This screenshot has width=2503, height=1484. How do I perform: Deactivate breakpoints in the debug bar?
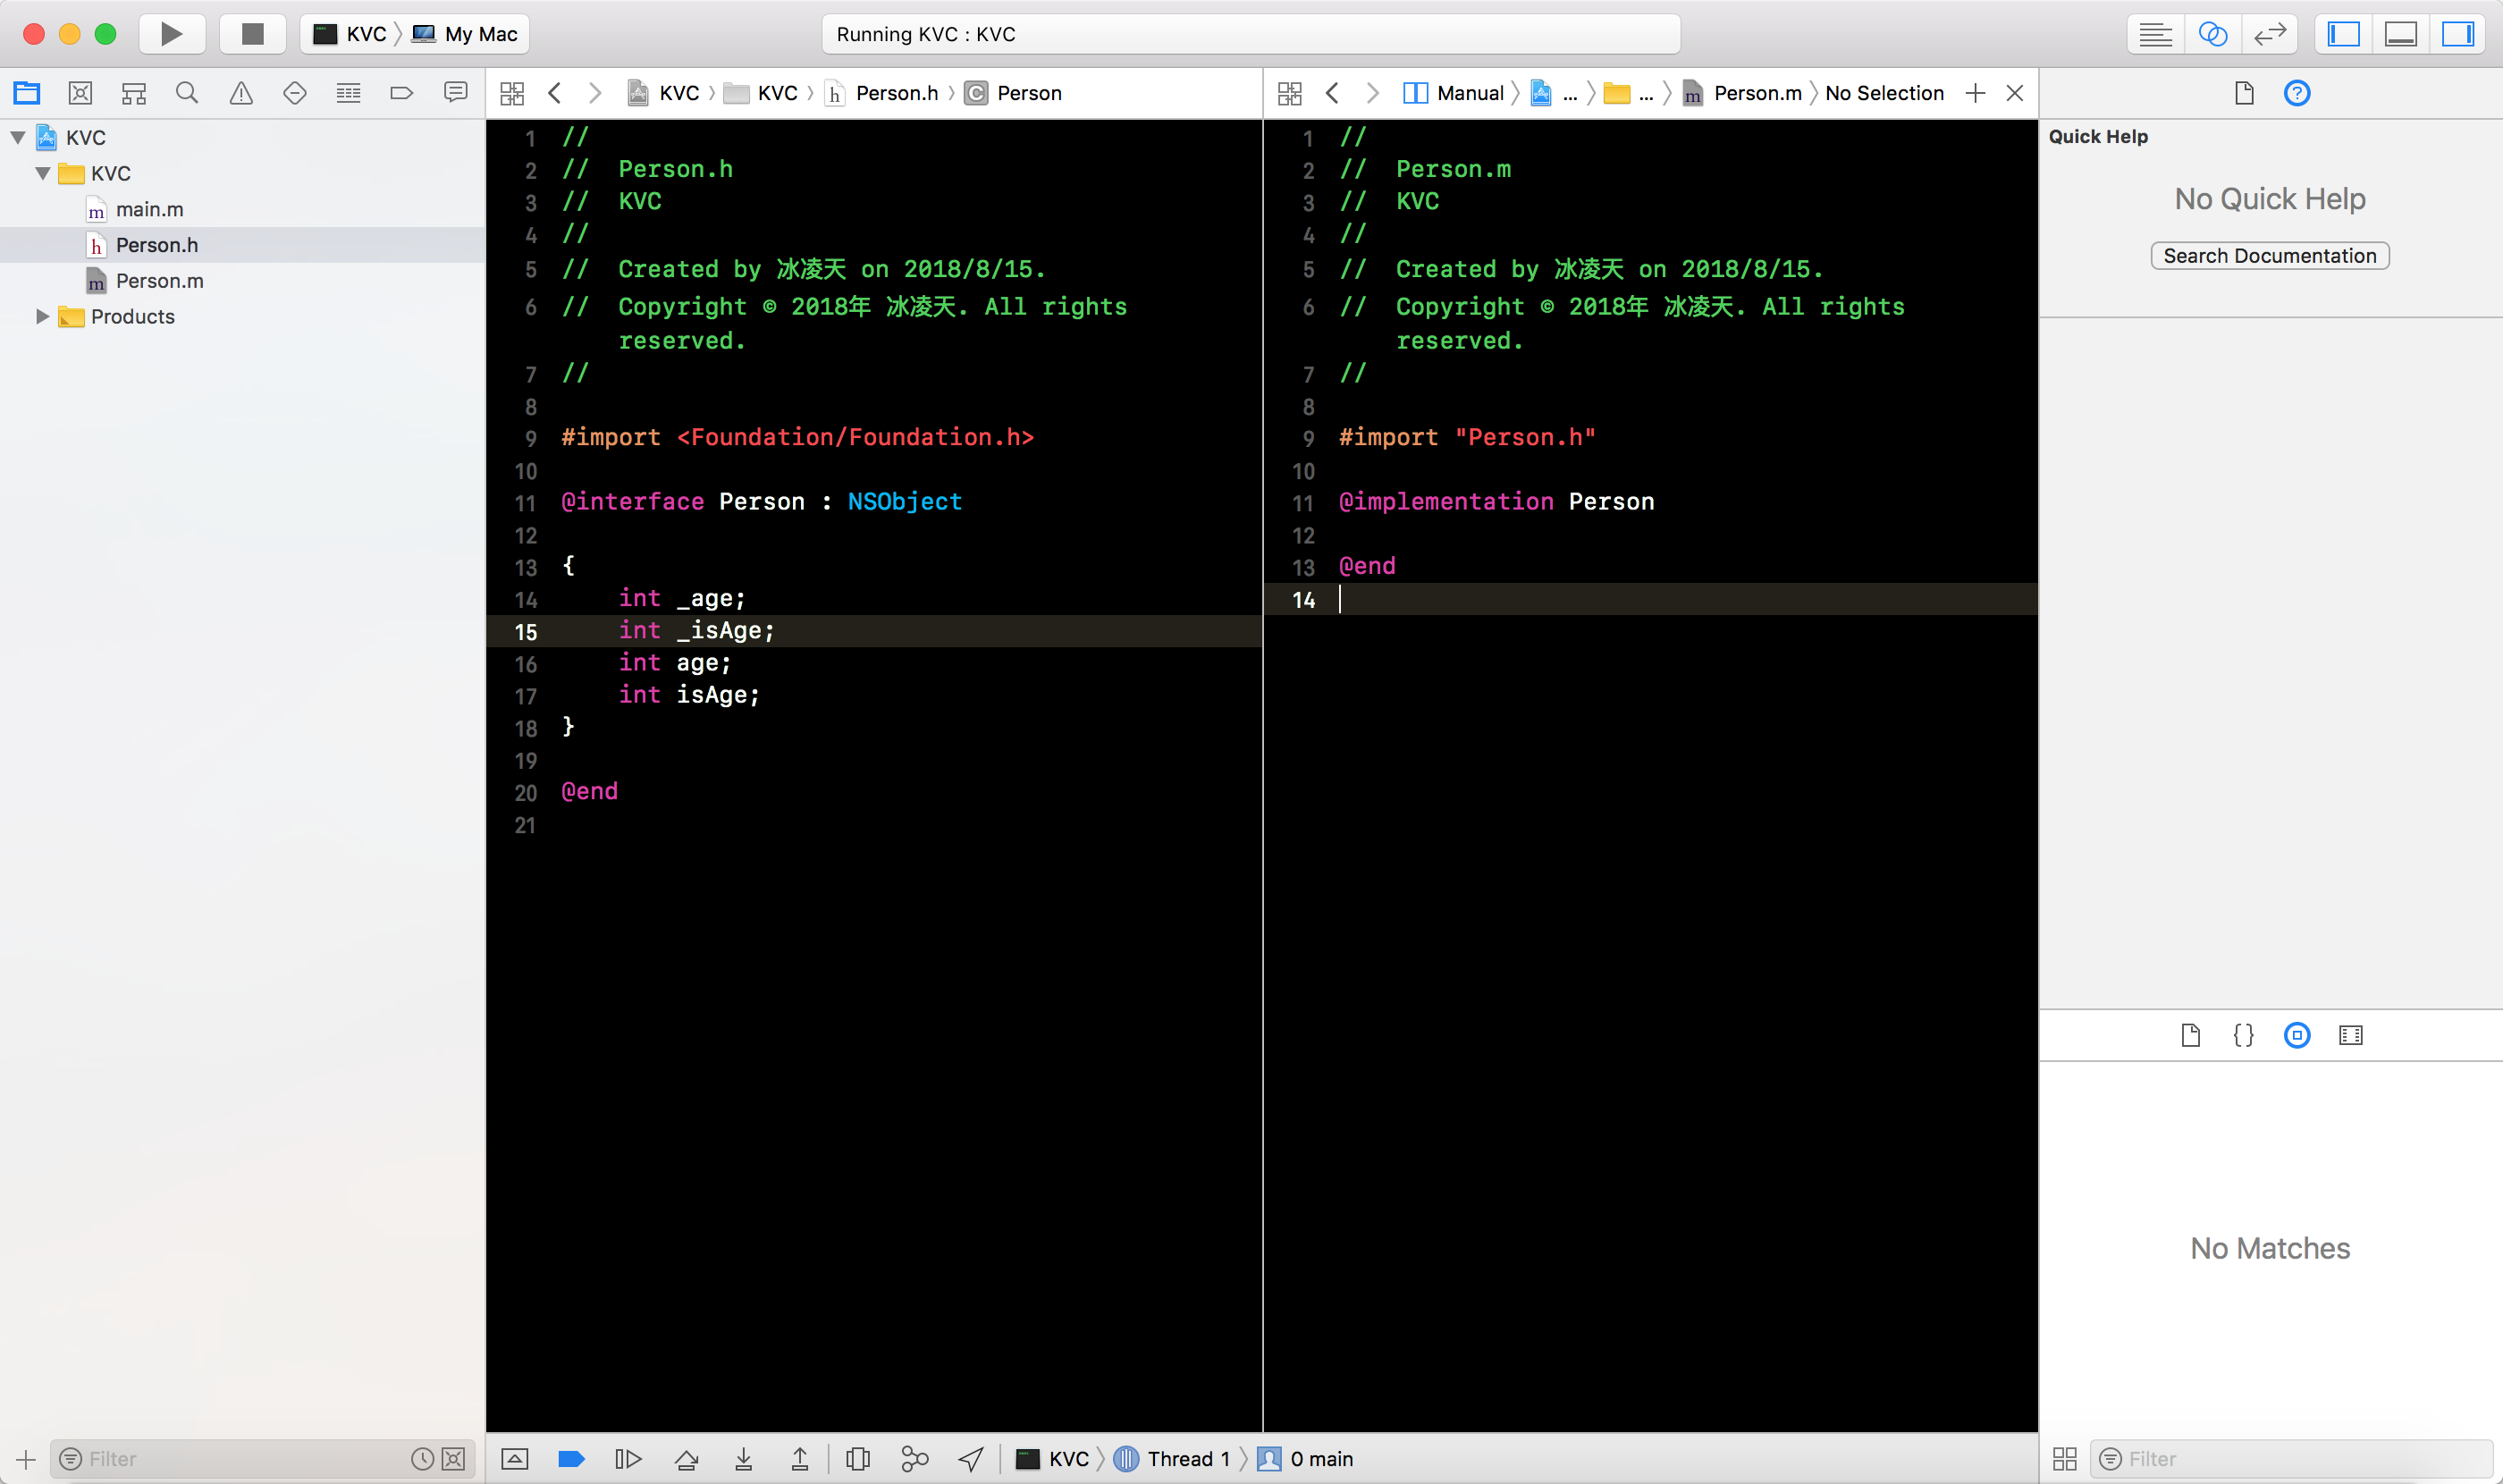pyautogui.click(x=571, y=1459)
